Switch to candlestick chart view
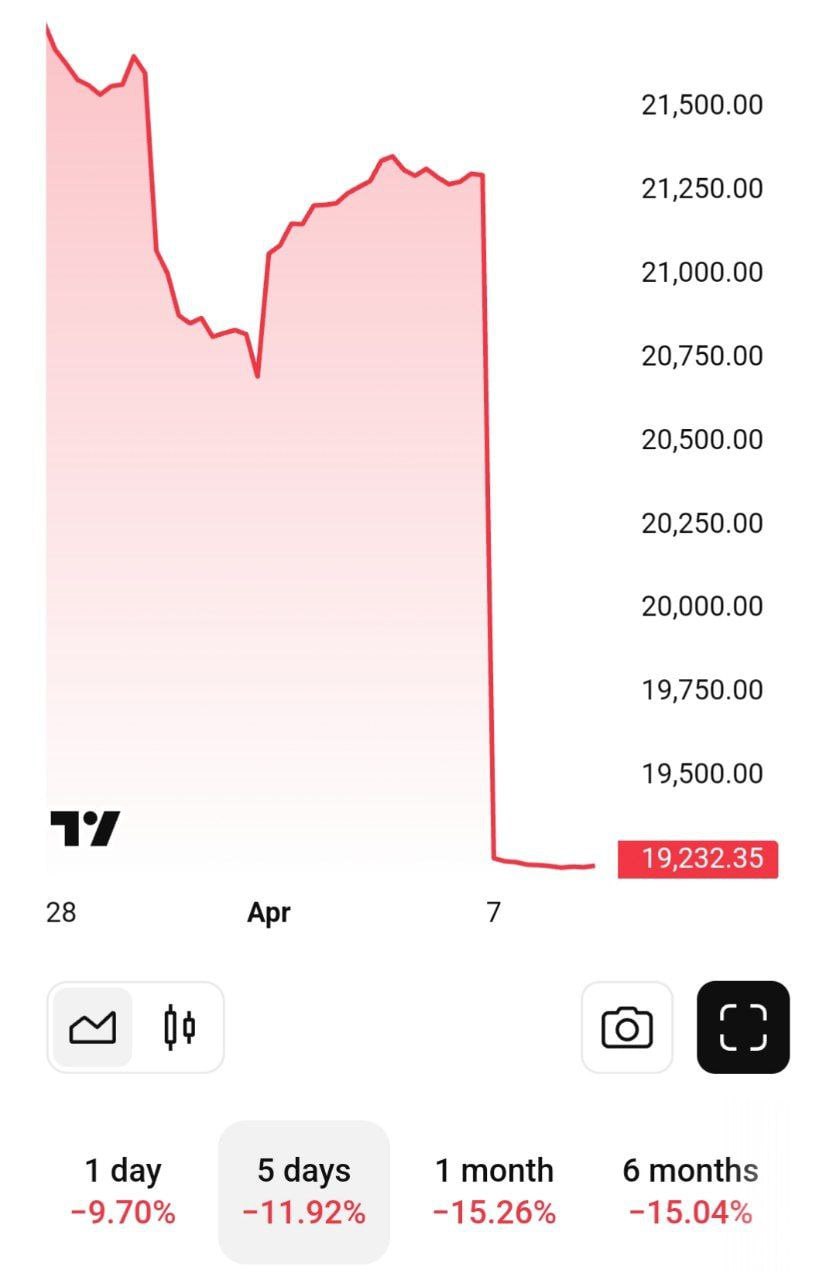Viewport: 836px width, 1280px height. tap(179, 1027)
